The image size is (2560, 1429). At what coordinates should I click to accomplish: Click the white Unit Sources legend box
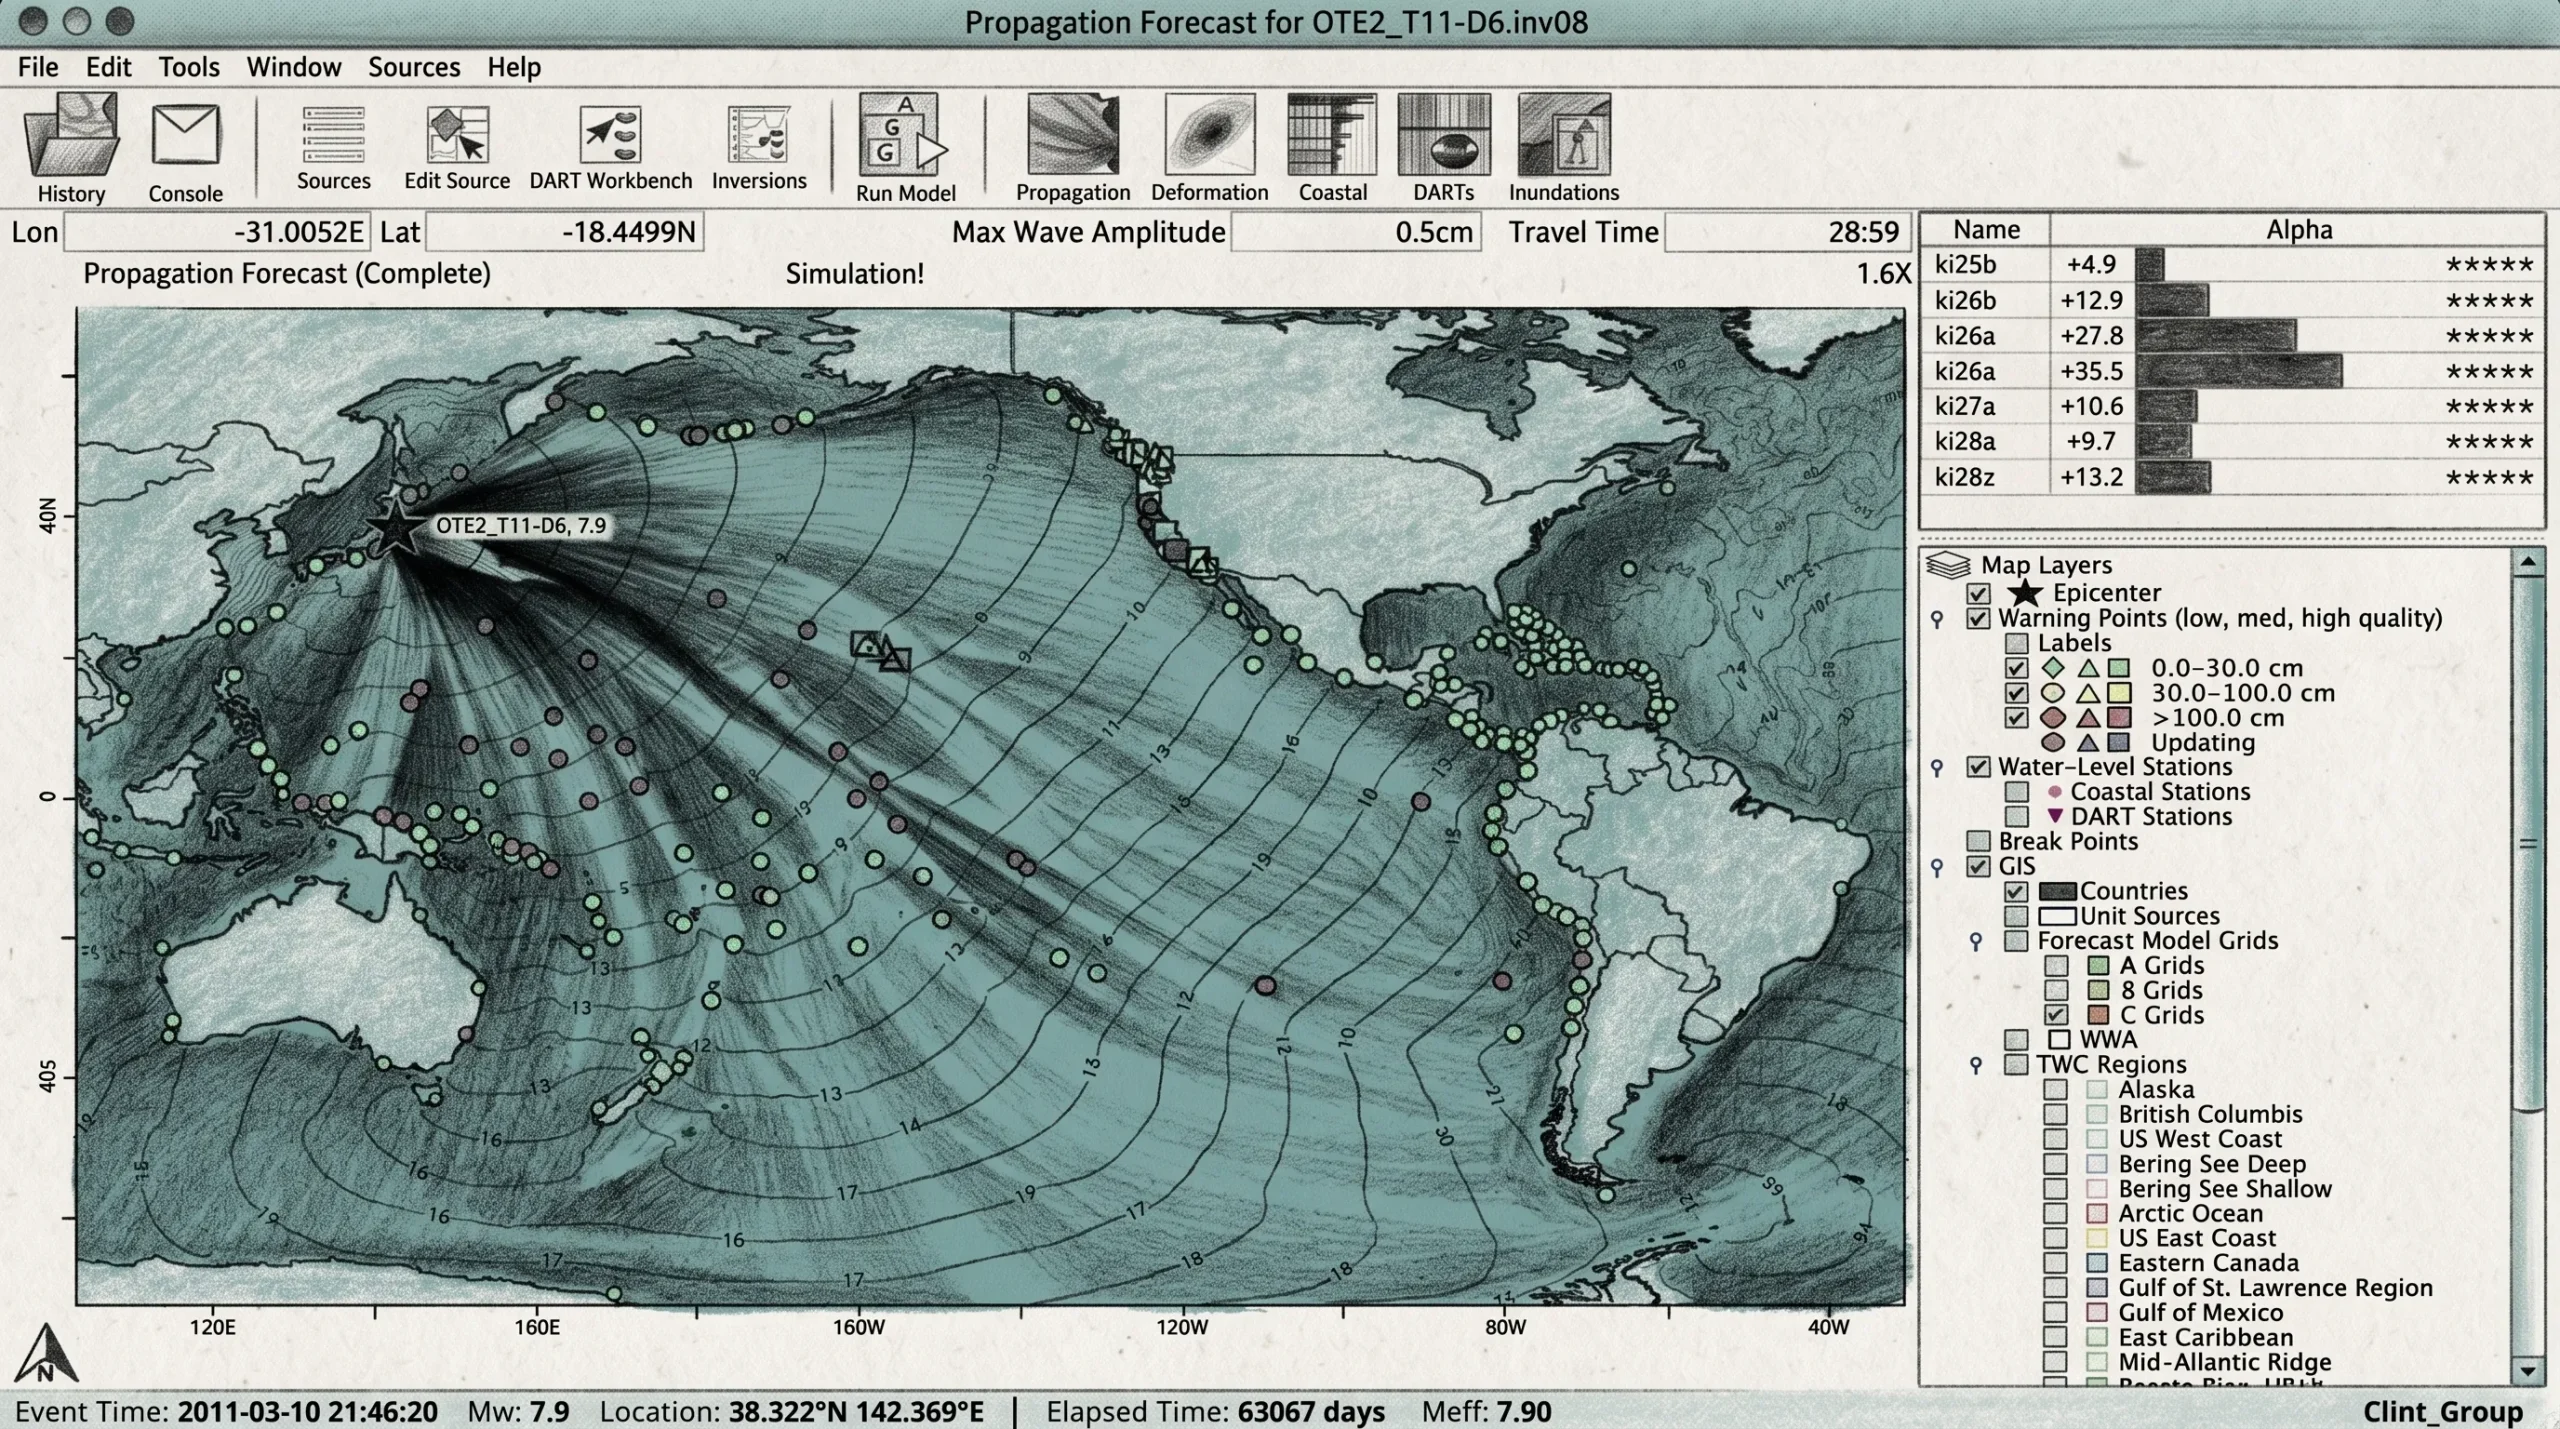pyautogui.click(x=2058, y=916)
